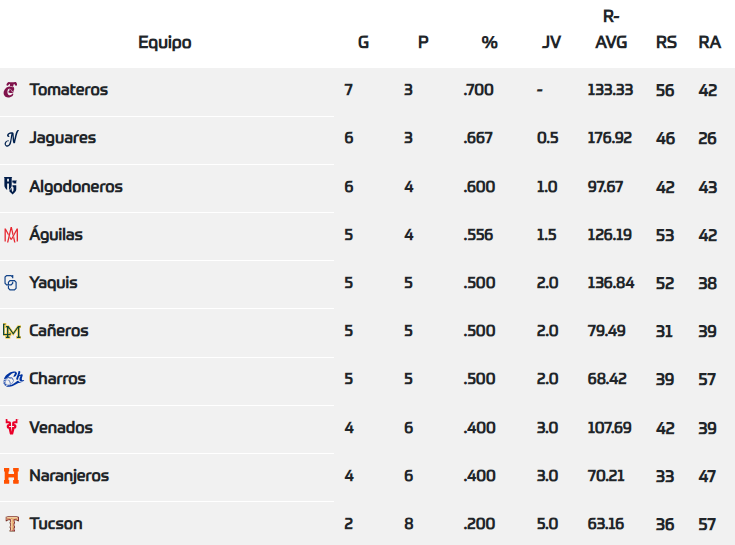Click the % percentage column header
The image size is (735, 545).
pyautogui.click(x=489, y=43)
